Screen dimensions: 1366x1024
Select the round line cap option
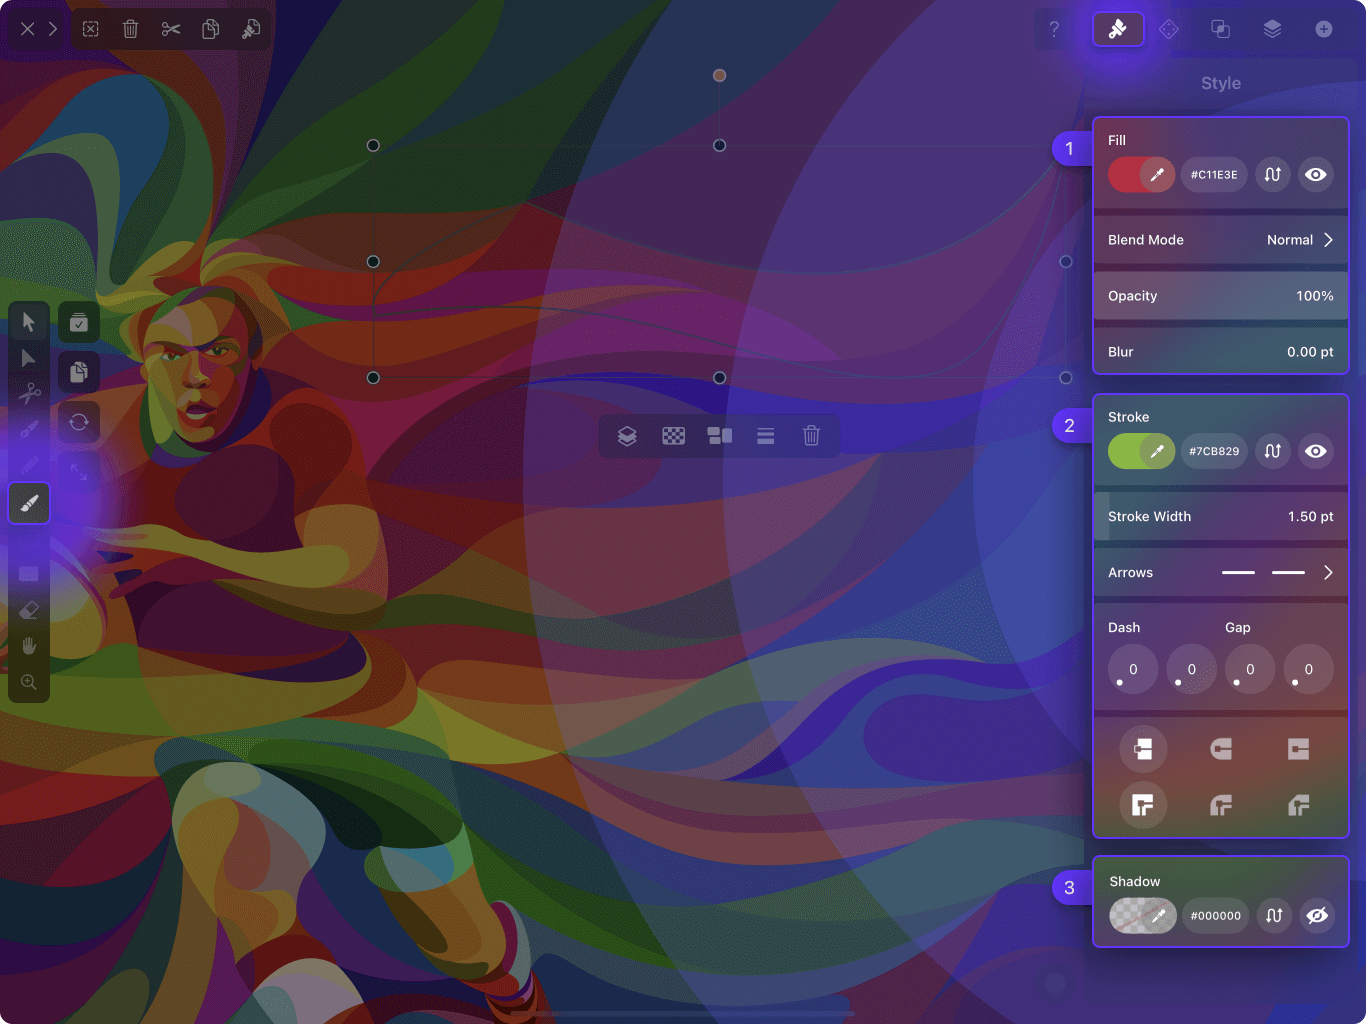point(1221,749)
